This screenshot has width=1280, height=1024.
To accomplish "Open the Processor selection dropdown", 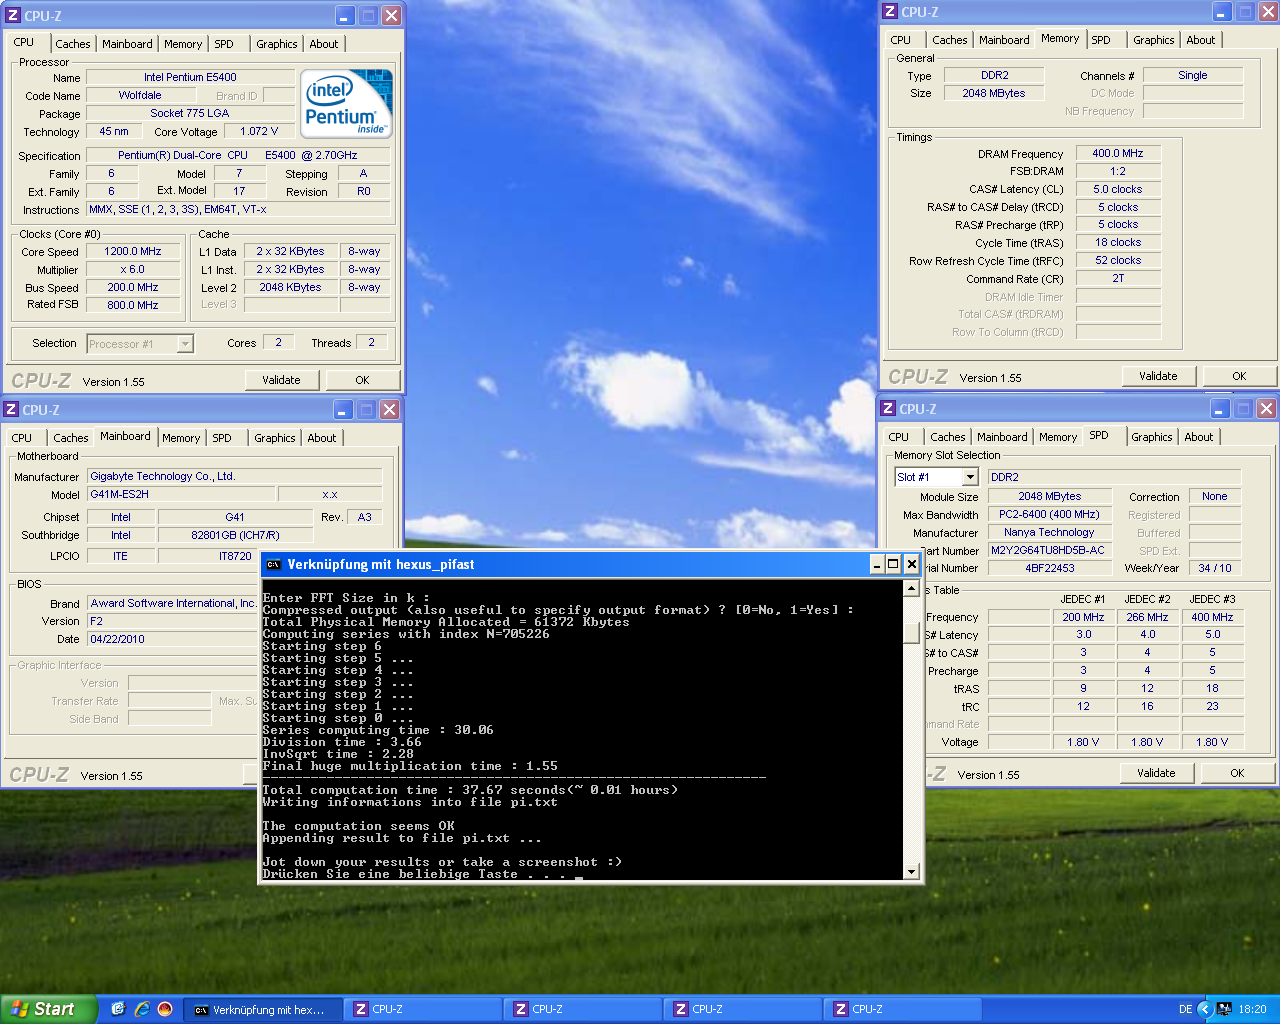I will pyautogui.click(x=185, y=344).
